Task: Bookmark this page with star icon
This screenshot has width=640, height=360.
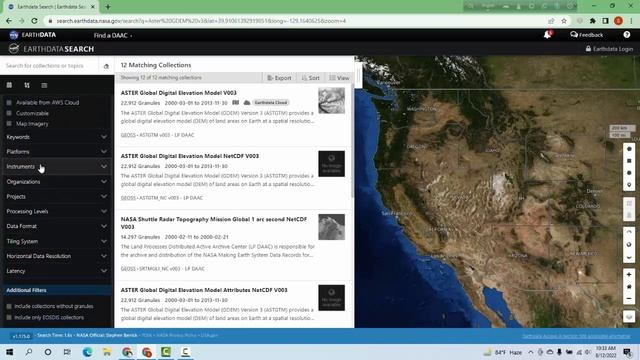Action: coord(564,21)
